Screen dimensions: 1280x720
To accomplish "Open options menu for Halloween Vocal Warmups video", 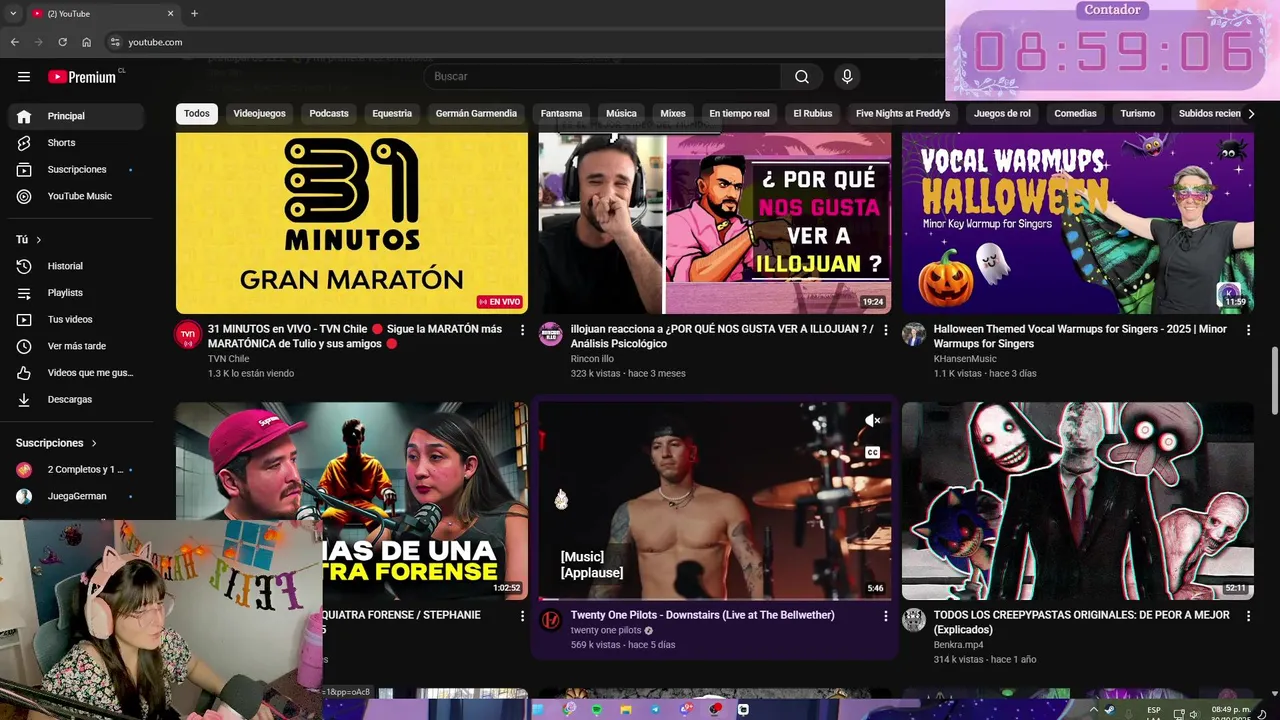I will coord(1248,330).
